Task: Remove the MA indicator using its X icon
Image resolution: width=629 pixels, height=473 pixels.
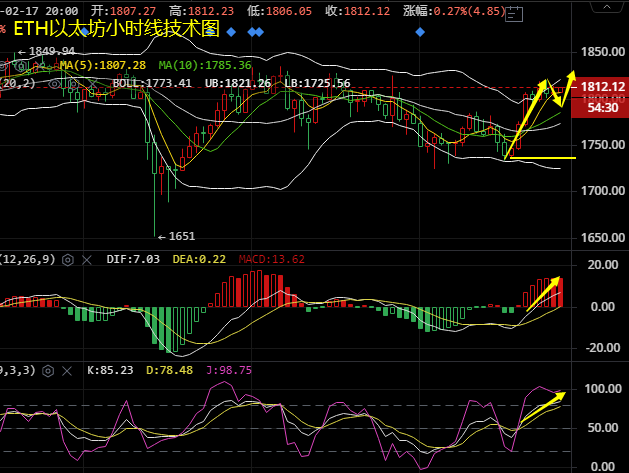Action: (x=39, y=66)
